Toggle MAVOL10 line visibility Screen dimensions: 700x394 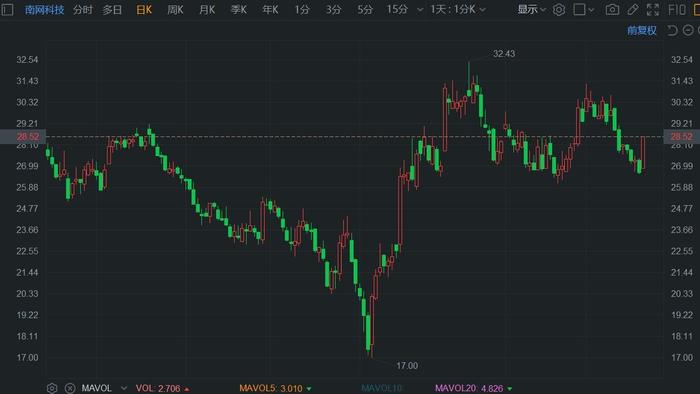(x=382, y=388)
